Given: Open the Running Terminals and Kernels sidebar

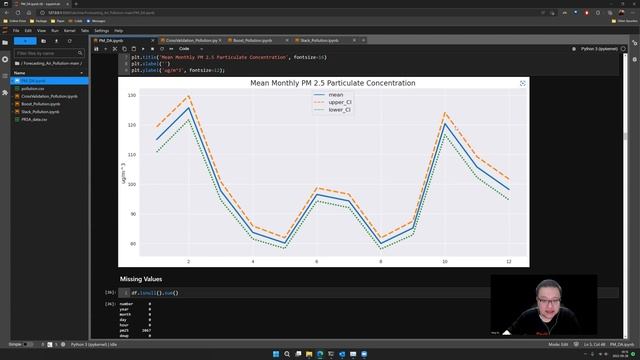Looking at the screenshot, I should pyautogui.click(x=5, y=59).
